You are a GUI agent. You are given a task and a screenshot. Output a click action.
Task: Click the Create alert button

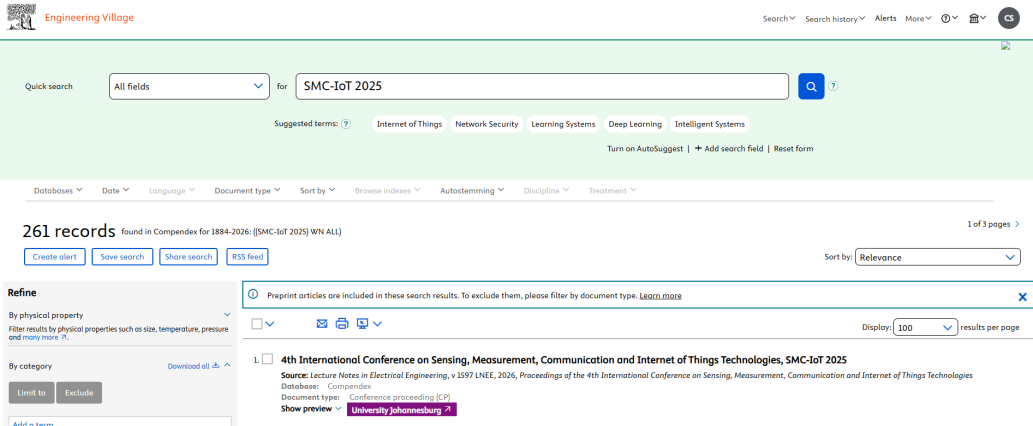55,257
